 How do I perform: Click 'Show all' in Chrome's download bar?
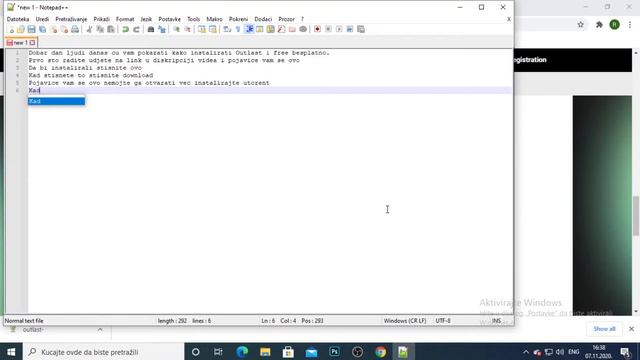coord(604,329)
